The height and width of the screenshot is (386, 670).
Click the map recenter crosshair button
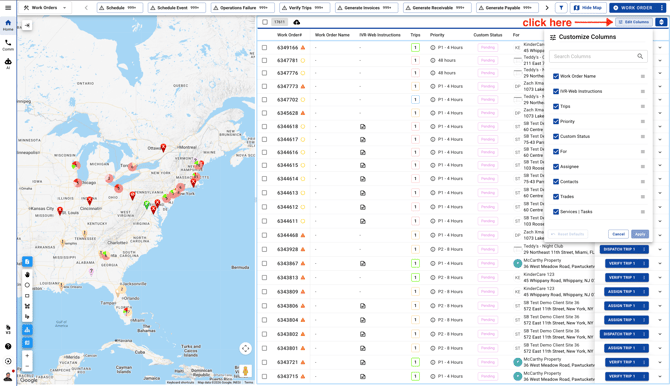point(245,348)
